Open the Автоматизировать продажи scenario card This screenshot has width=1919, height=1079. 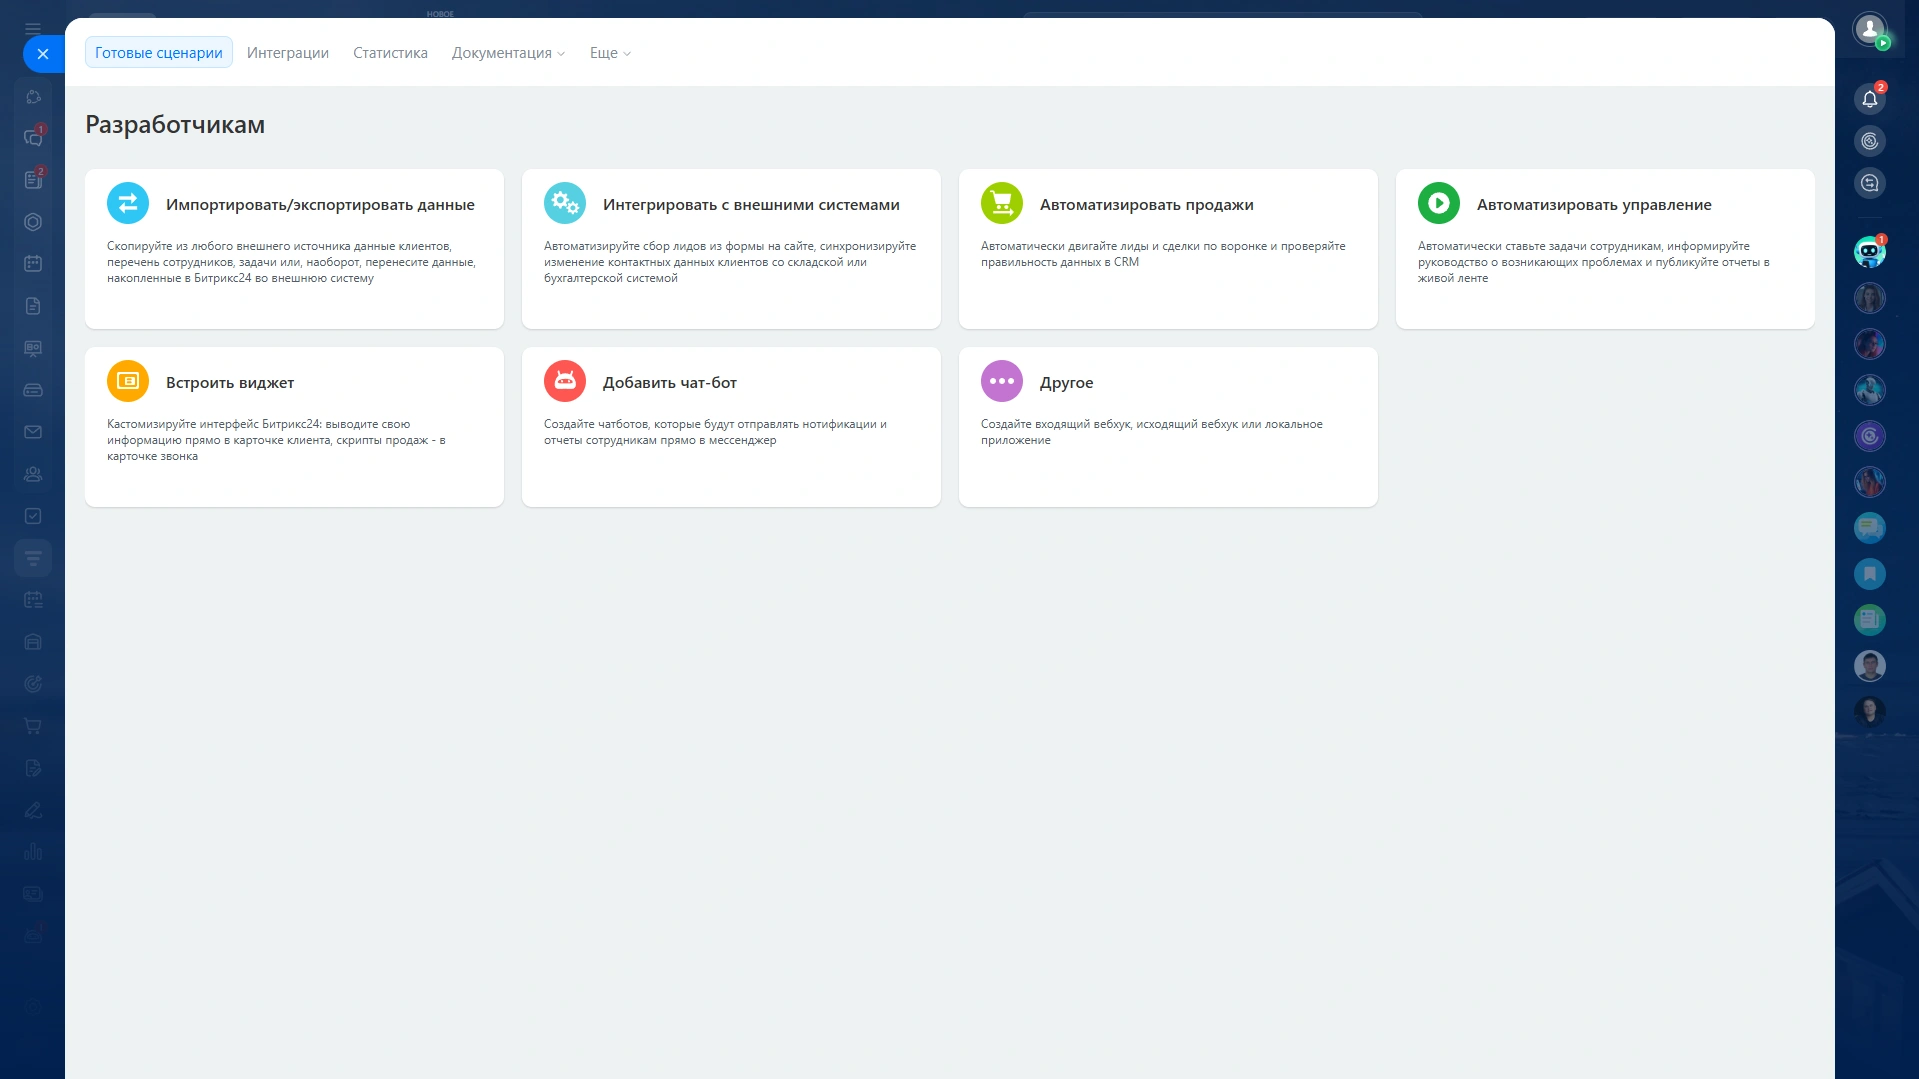pos(1167,248)
